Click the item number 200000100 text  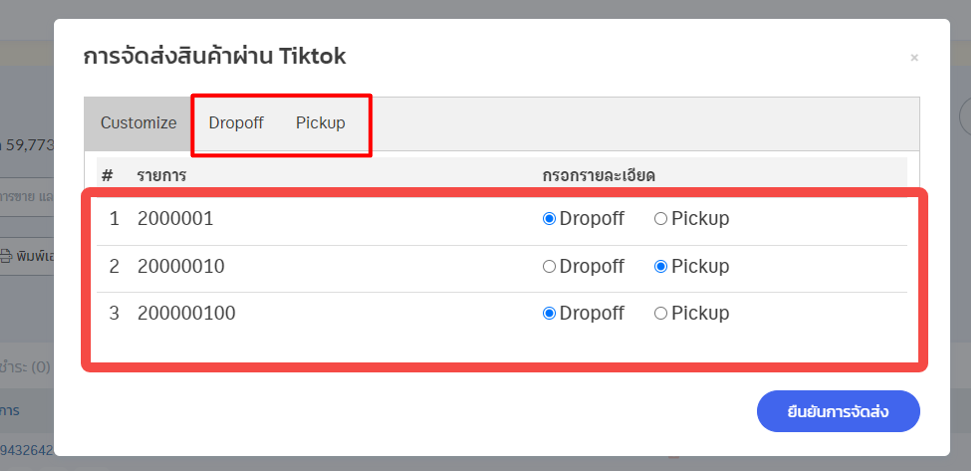click(186, 314)
